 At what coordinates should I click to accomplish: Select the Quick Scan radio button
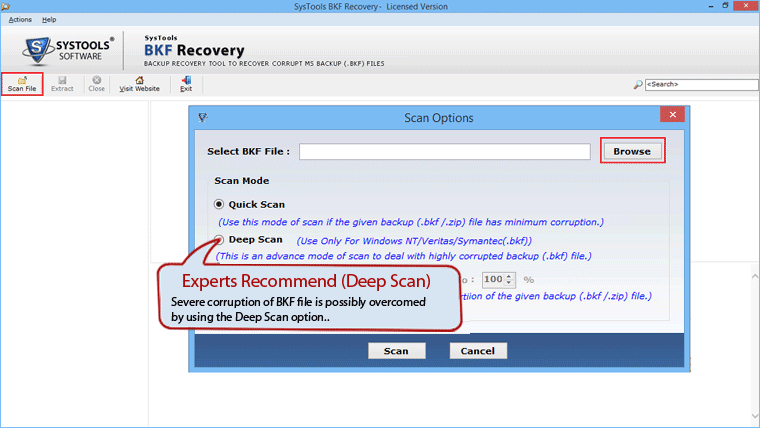coord(219,204)
